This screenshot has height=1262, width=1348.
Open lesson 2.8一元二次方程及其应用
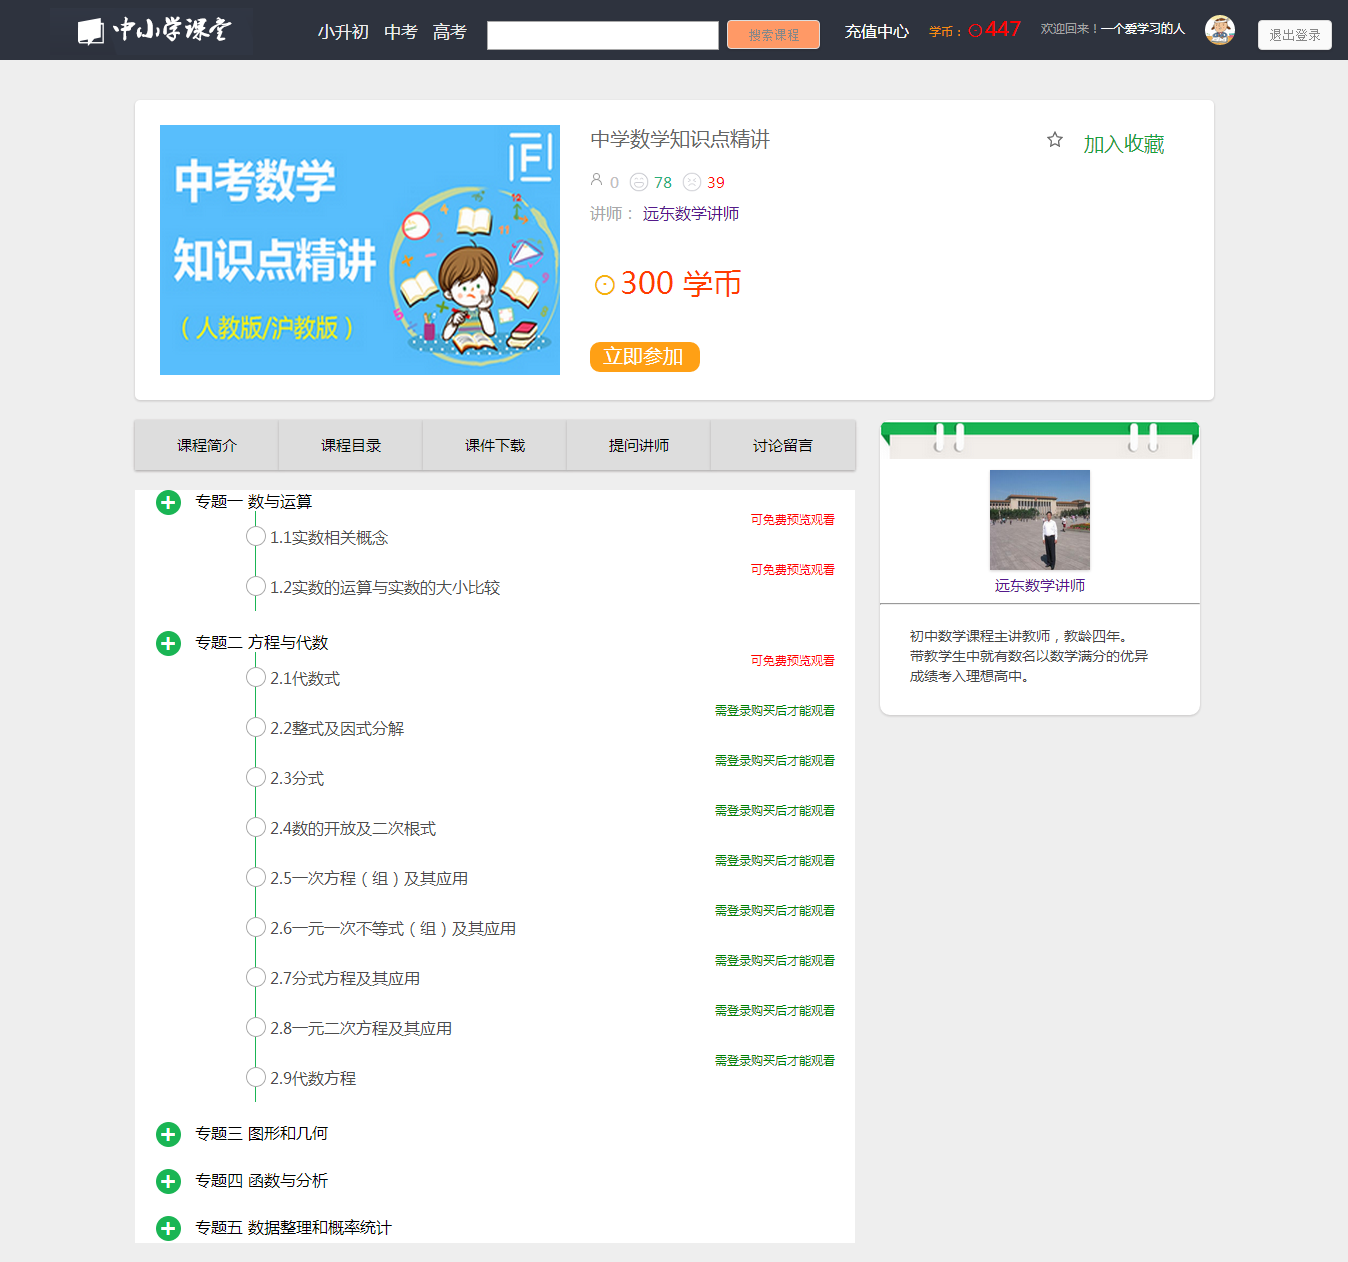(x=361, y=1028)
